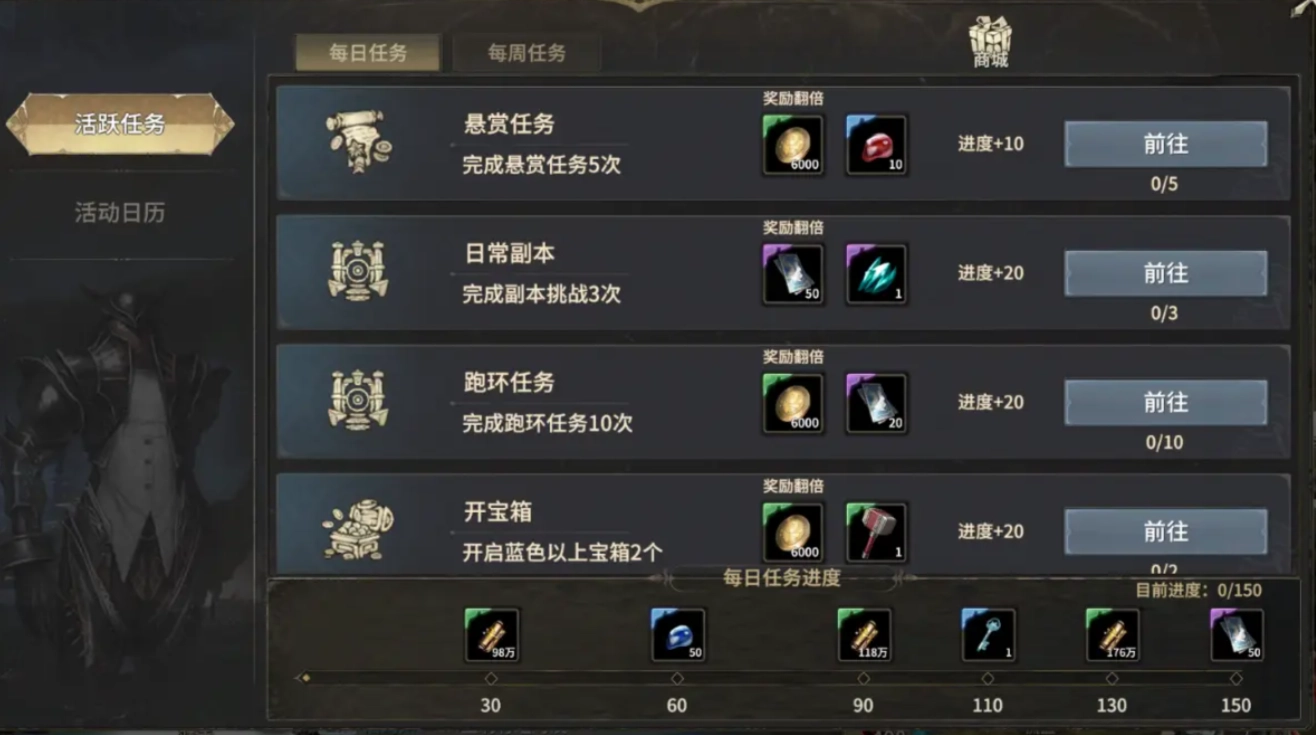Click the blue gem reward at milestone 60
Viewport: 1316px width, 735px height.
(678, 635)
